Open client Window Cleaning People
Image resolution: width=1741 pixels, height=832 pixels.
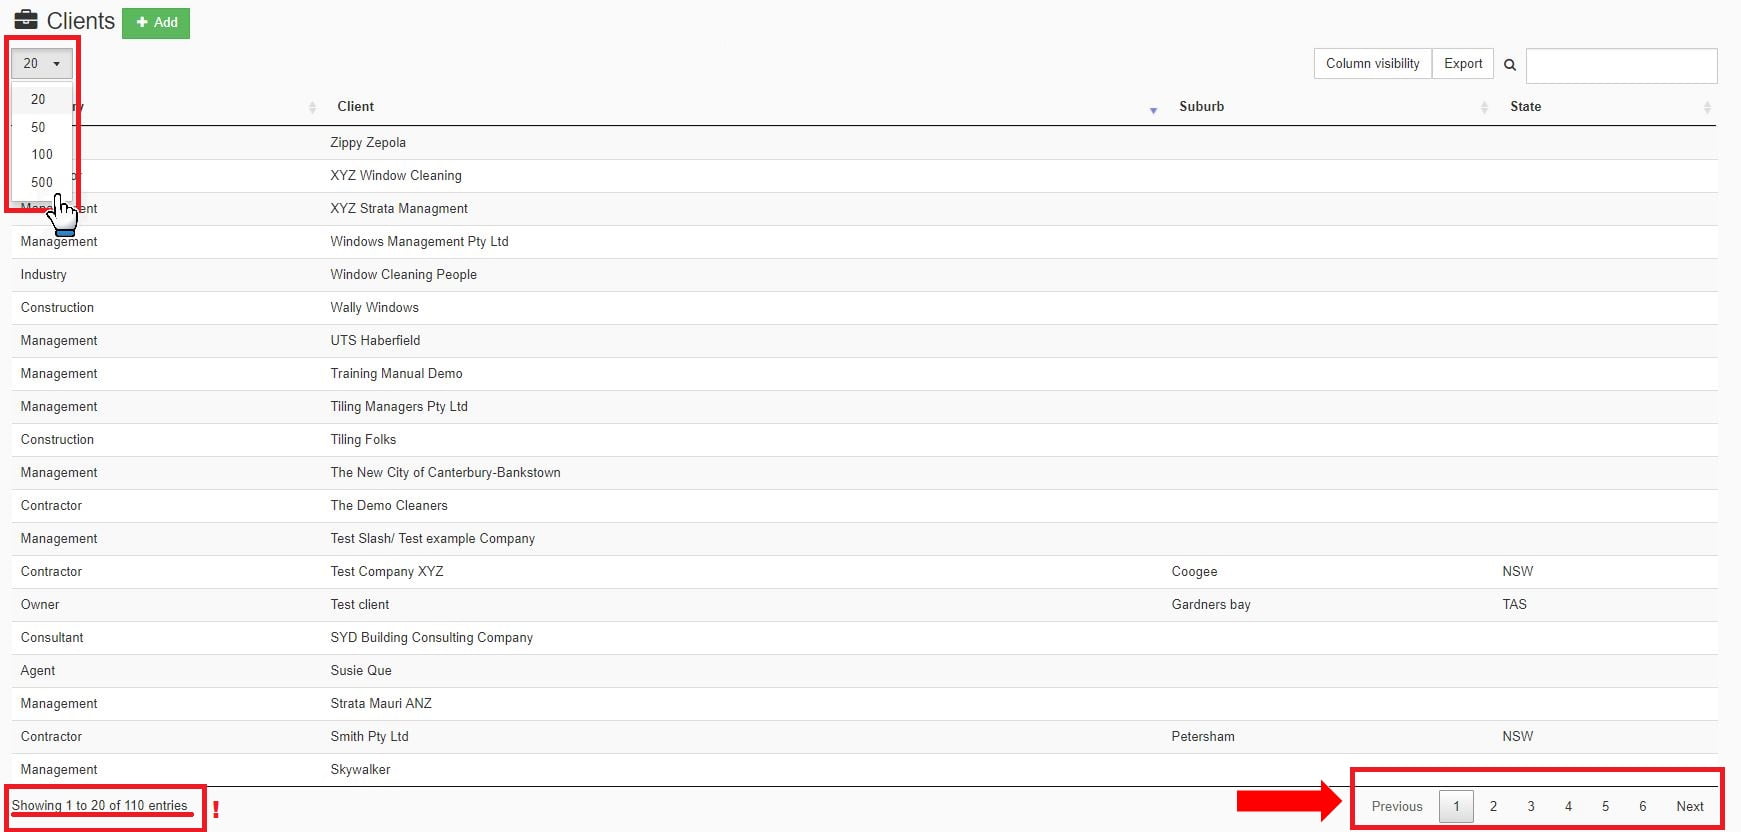403,274
